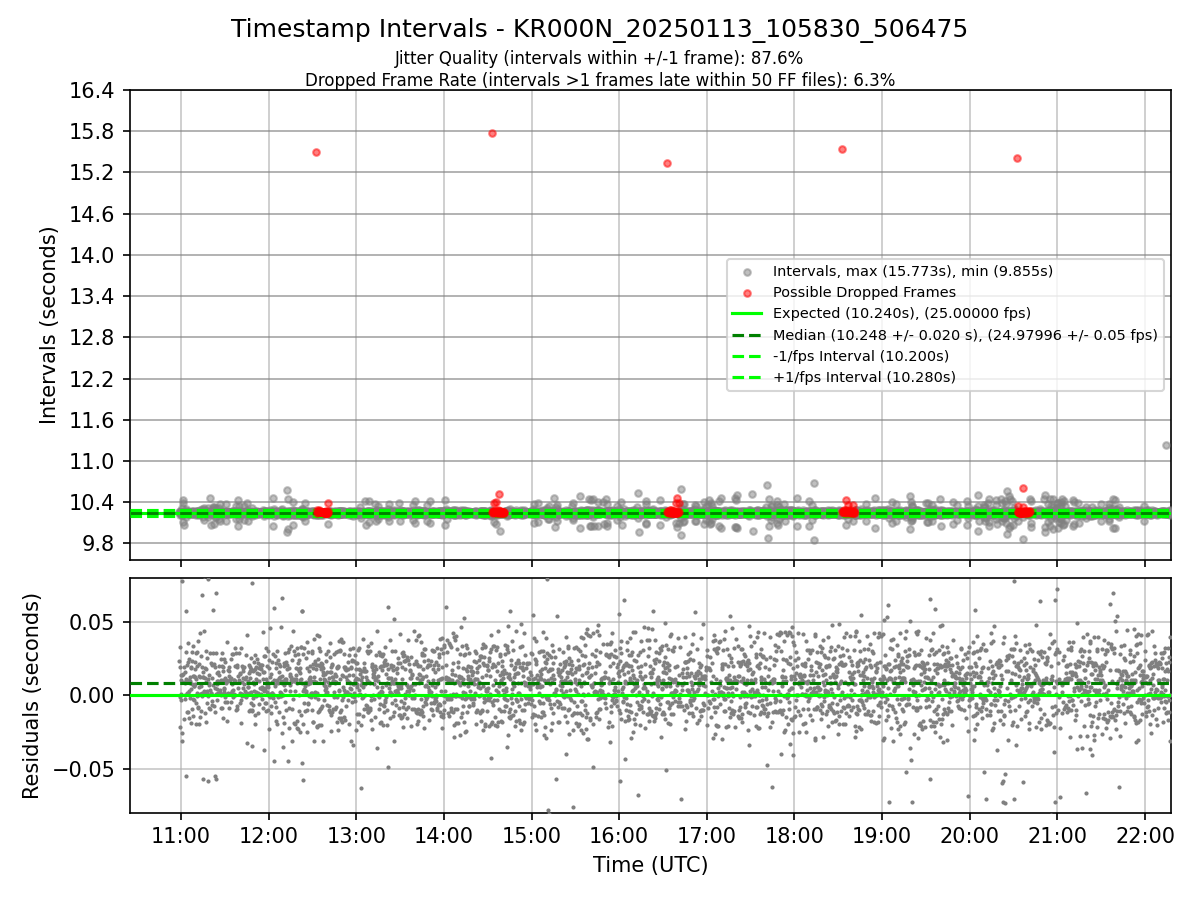Click the highest red outlier point near 14:30
Screen dimensions: 1200x900
point(492,133)
